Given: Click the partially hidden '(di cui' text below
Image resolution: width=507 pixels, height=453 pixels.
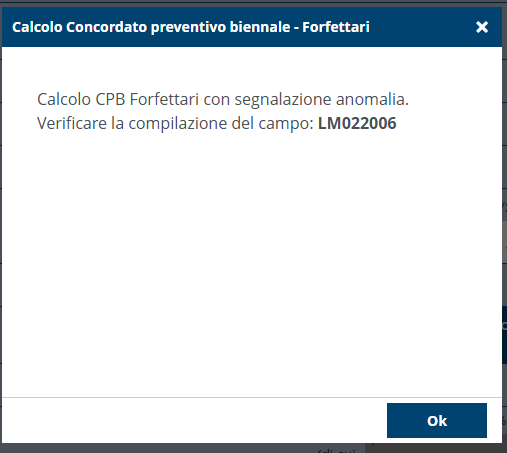Looking at the screenshot, I should [x=337, y=450].
